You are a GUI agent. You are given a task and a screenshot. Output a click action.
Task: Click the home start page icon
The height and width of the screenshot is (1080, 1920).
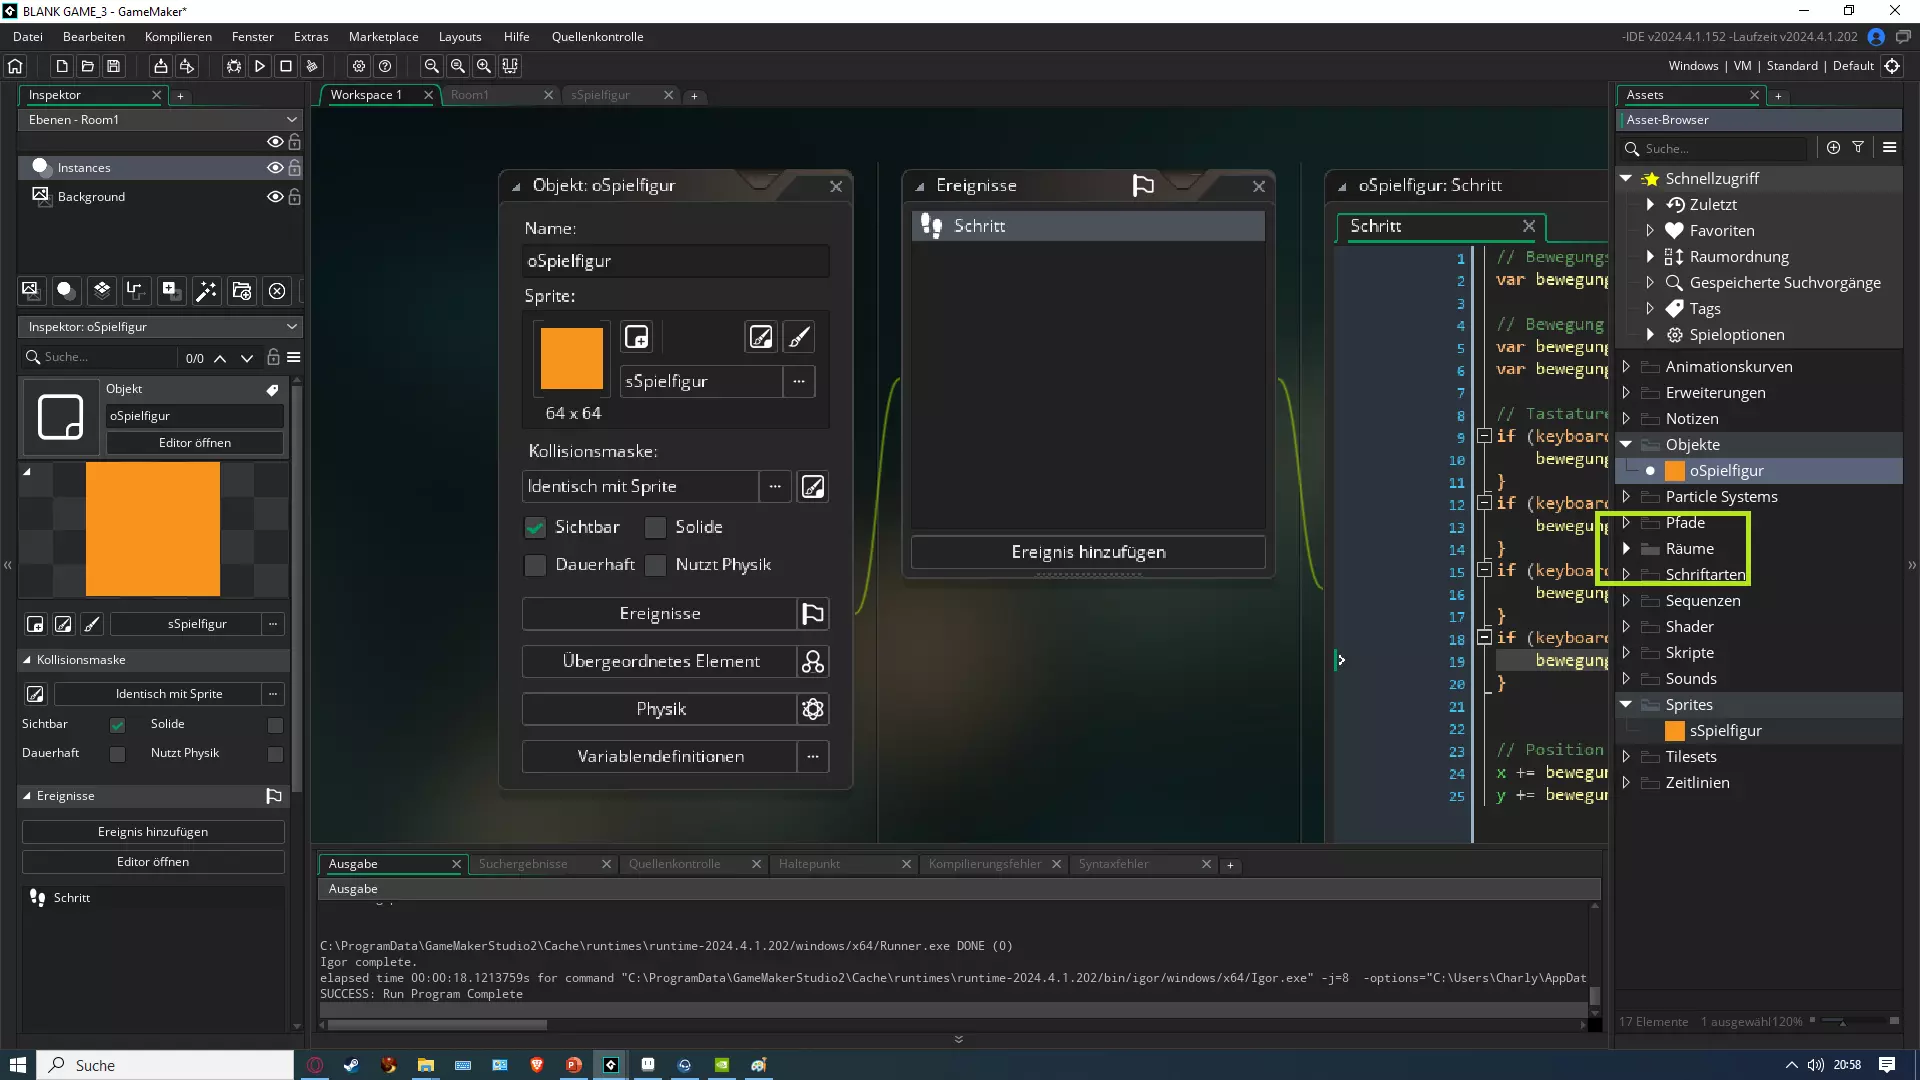[15, 66]
